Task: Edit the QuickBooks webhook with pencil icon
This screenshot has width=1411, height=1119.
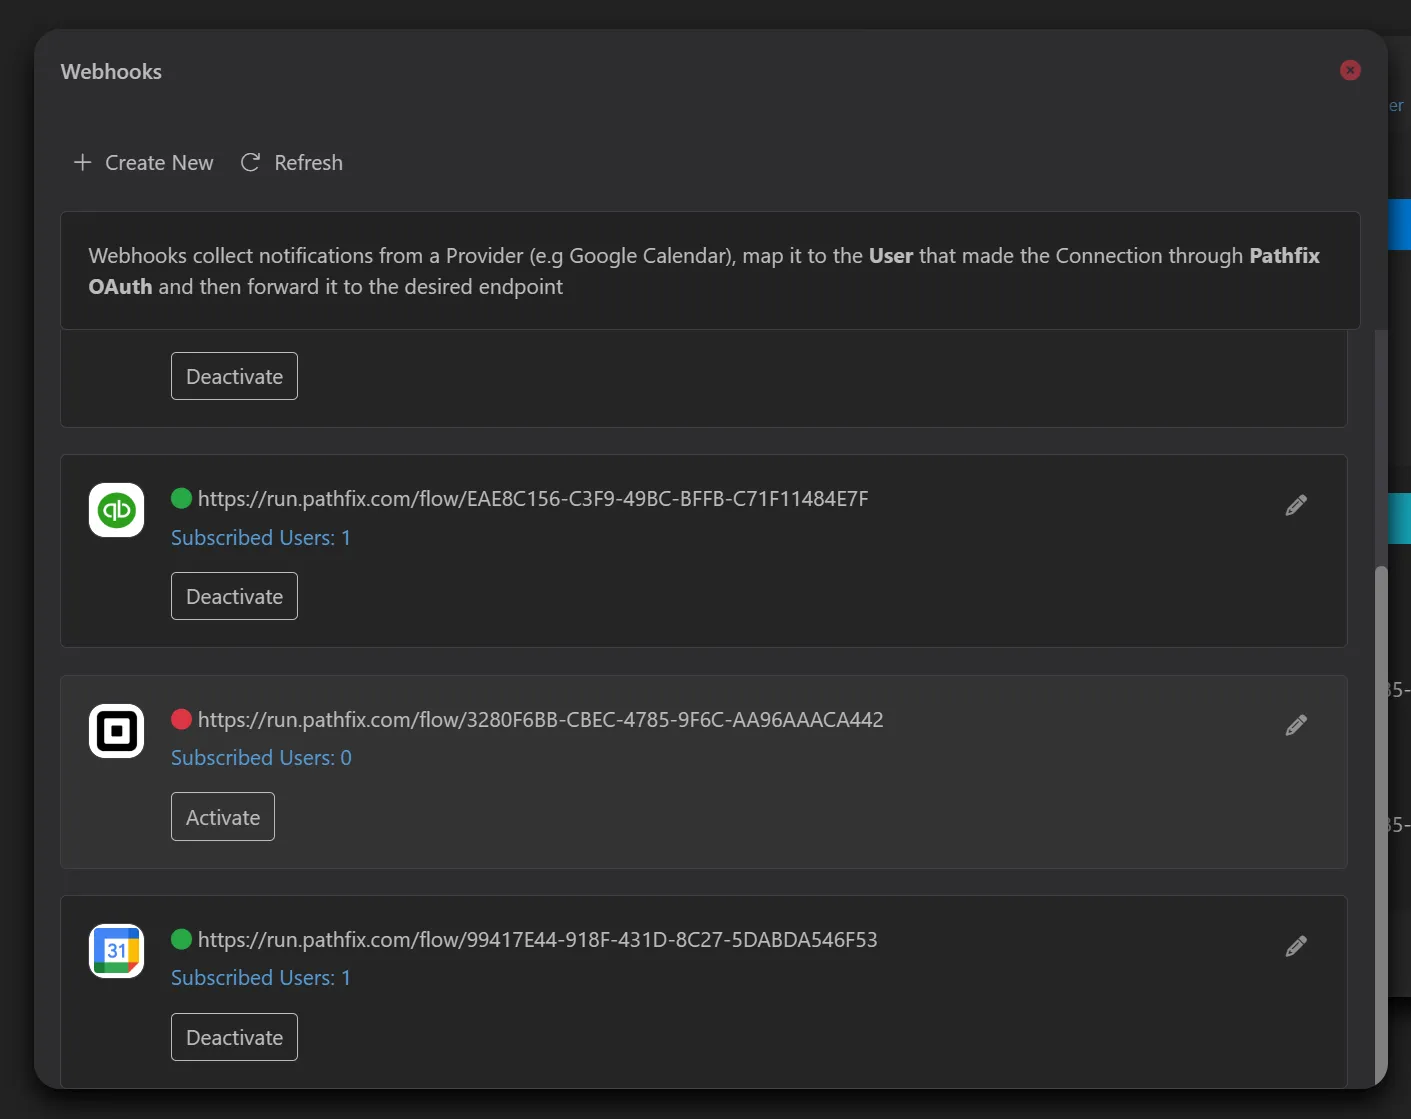Action: (1296, 505)
